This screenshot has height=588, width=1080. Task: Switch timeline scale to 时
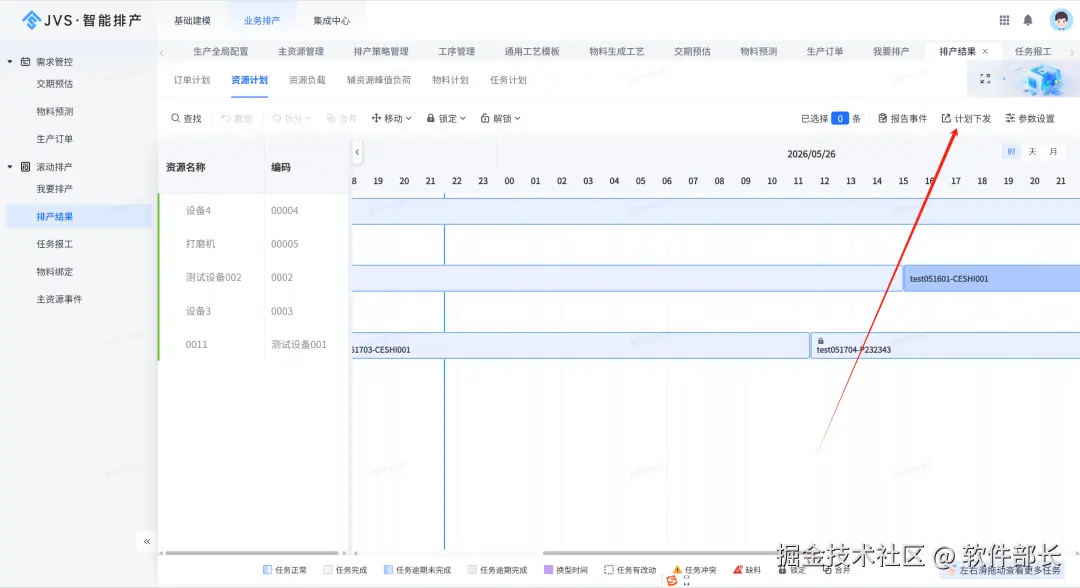click(1011, 151)
